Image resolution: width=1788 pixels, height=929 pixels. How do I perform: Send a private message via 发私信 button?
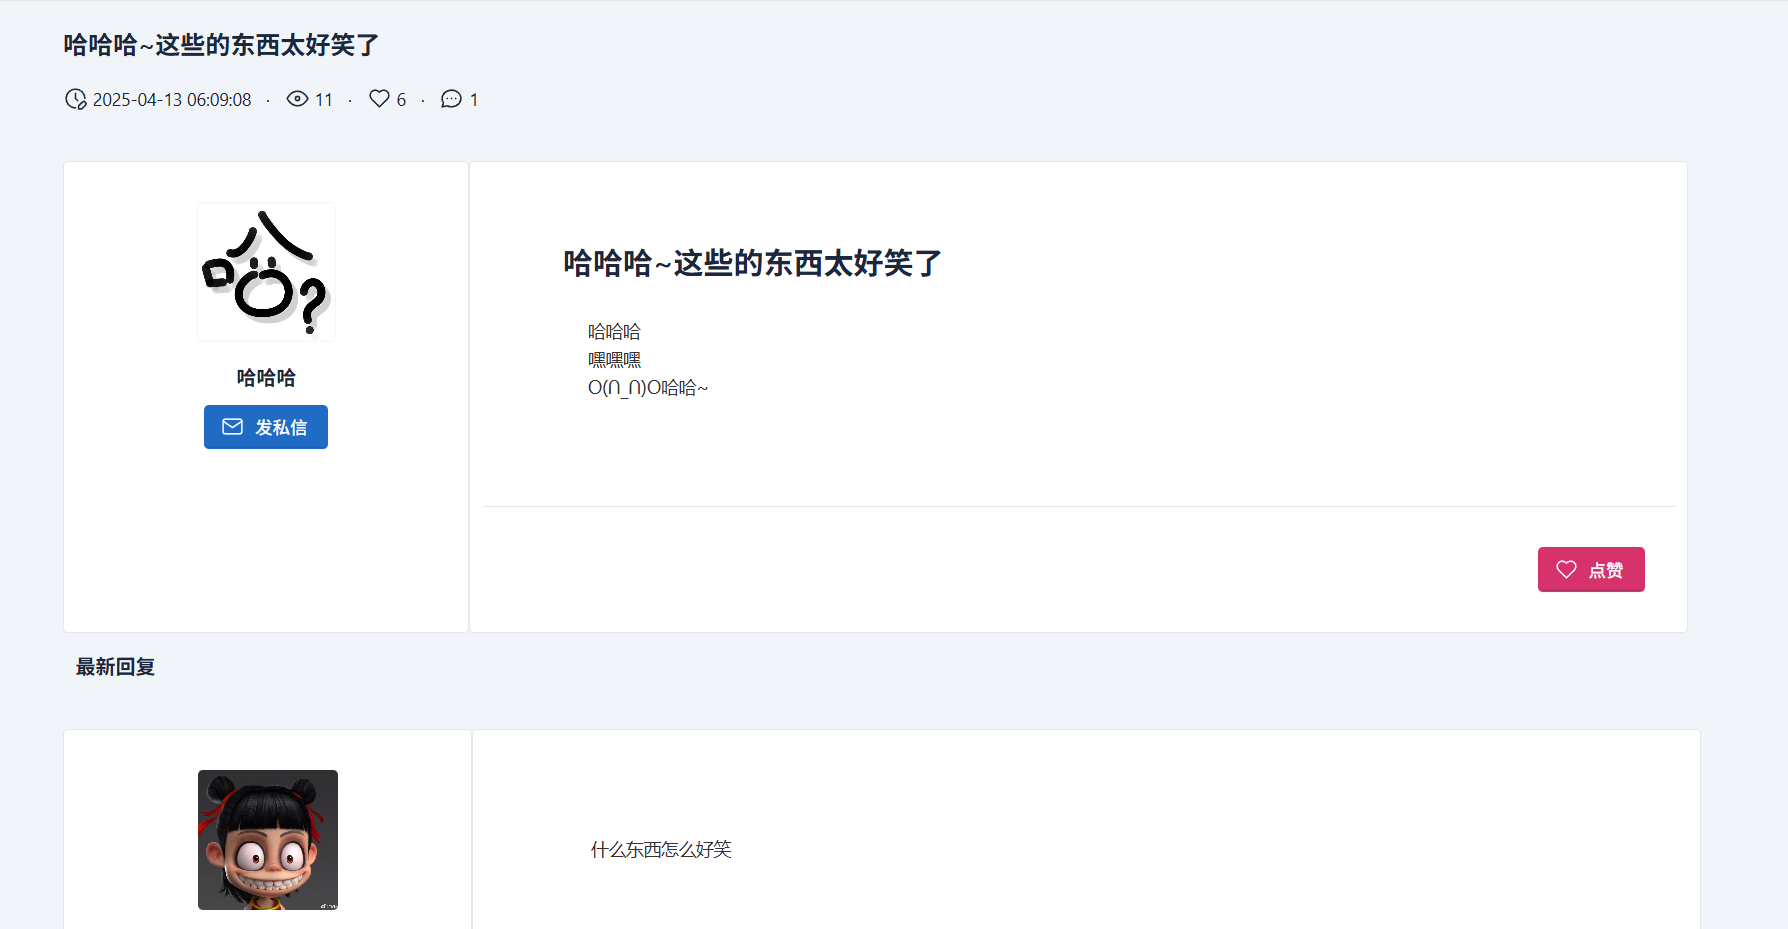pyautogui.click(x=266, y=427)
